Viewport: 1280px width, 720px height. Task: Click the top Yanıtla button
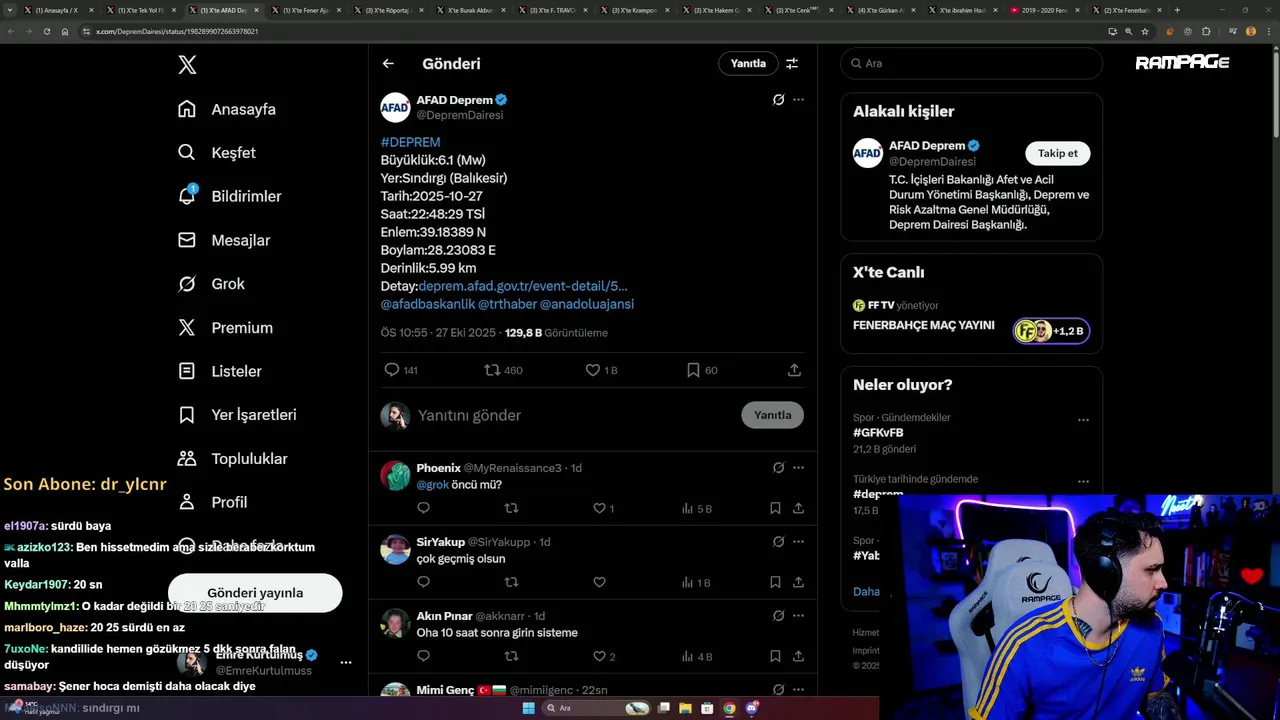click(x=748, y=63)
